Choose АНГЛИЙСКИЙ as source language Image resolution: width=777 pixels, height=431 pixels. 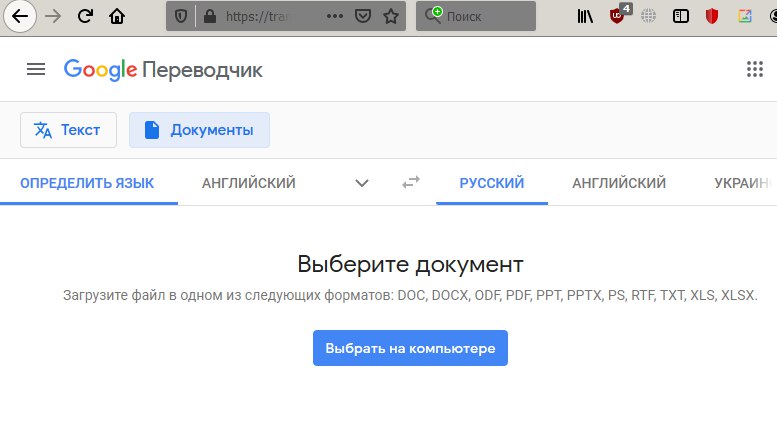point(249,183)
